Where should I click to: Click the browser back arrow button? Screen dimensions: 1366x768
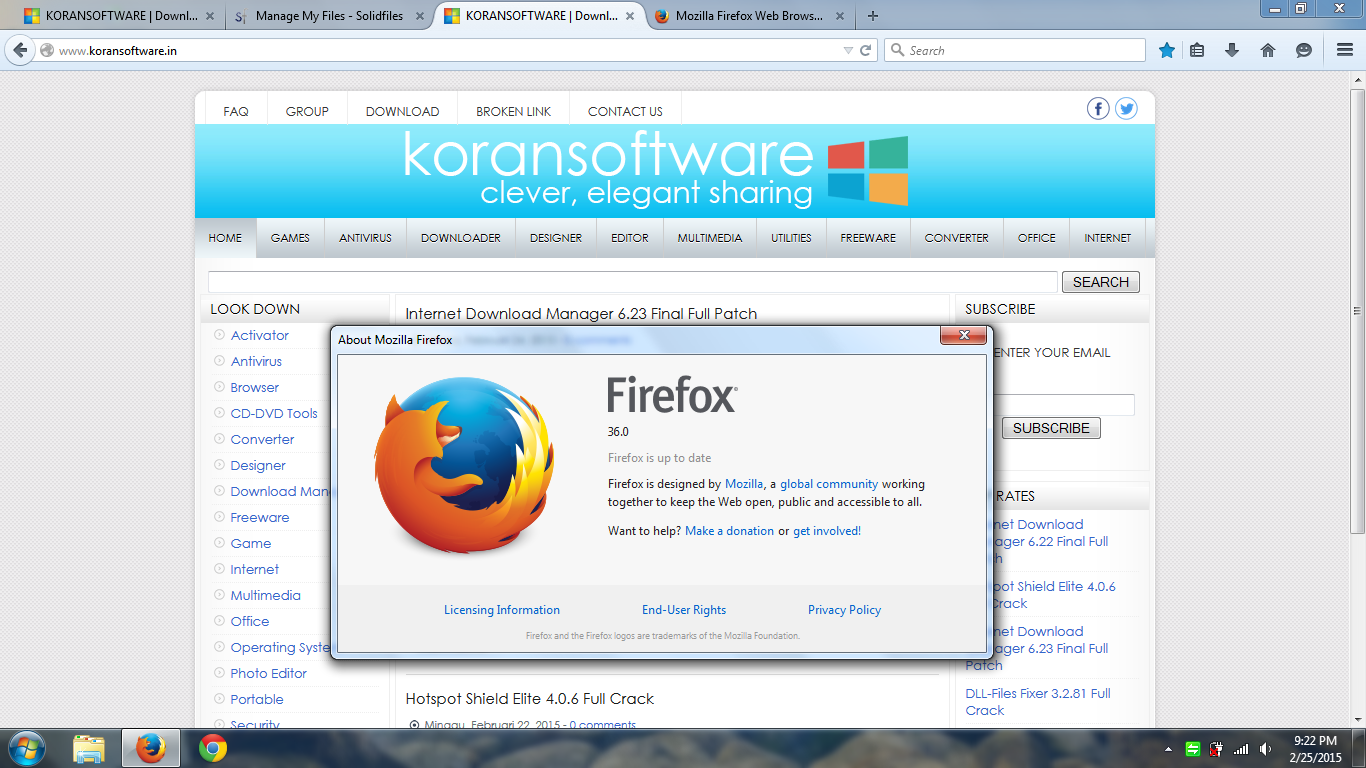click(x=20, y=50)
